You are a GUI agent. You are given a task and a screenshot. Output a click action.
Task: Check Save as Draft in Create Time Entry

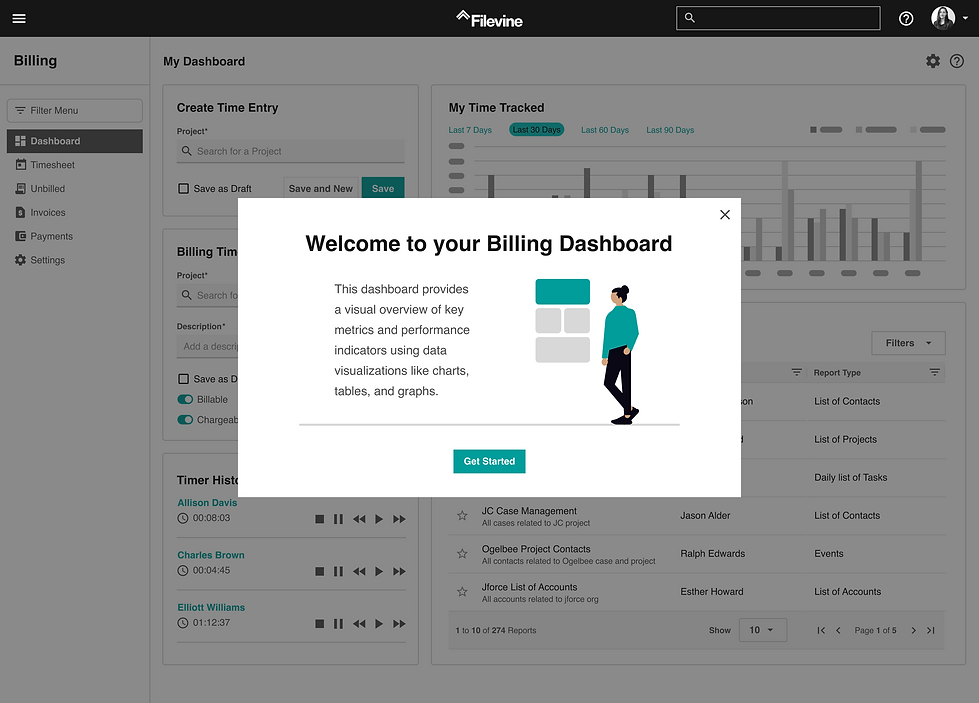point(184,189)
